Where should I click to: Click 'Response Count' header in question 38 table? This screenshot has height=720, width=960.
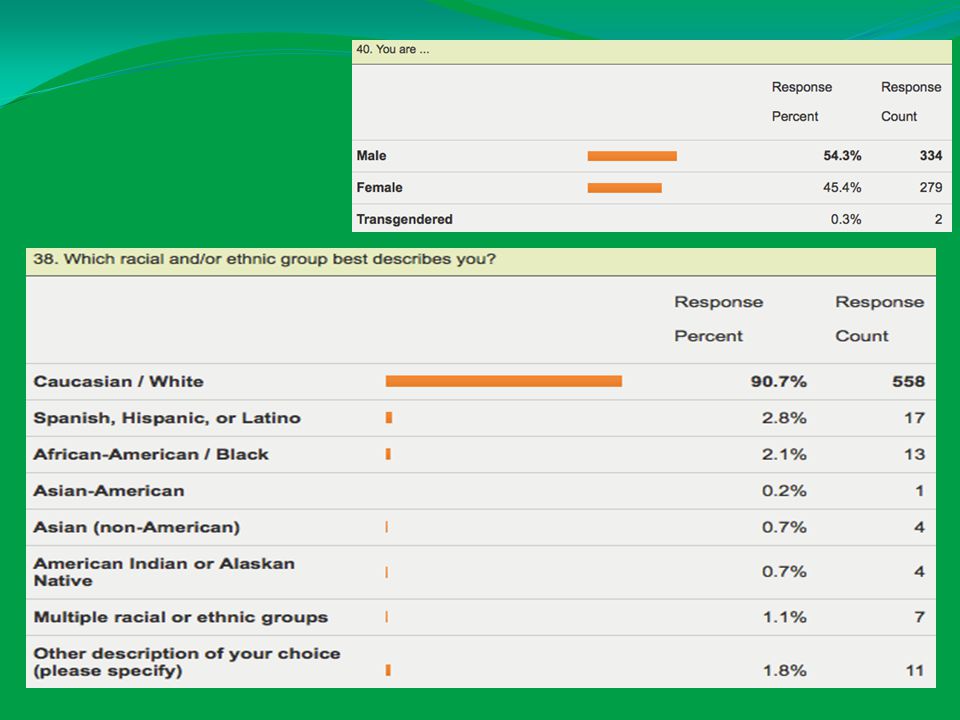[880, 319]
